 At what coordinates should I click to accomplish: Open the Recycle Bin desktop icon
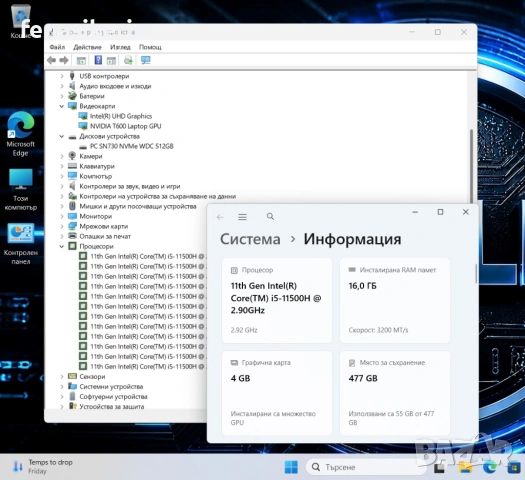pyautogui.click(x=20, y=21)
